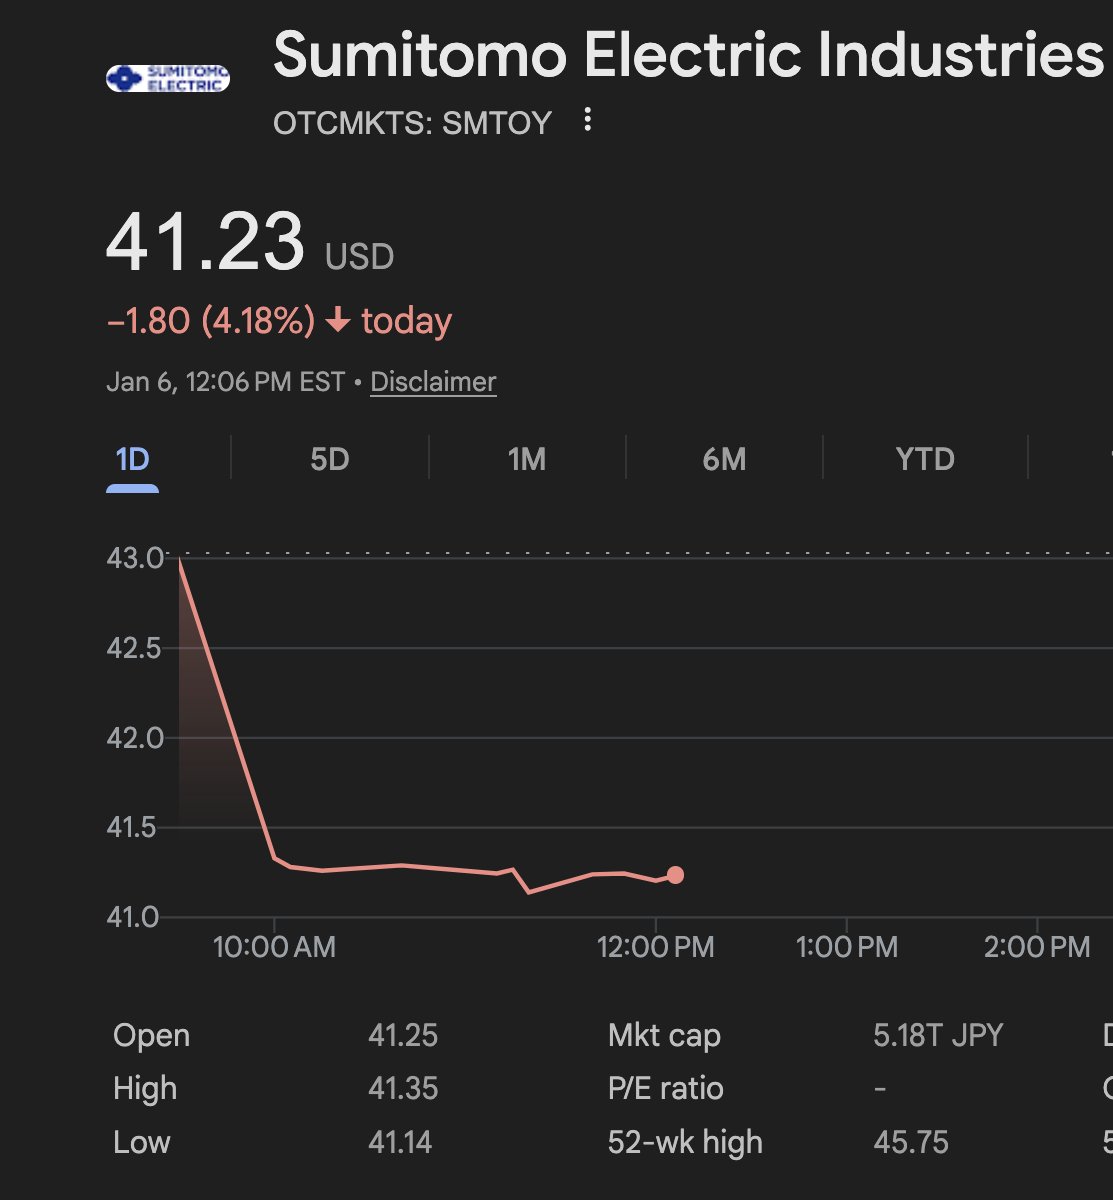Switch to the 6M chart range
The image size is (1113, 1200).
(x=724, y=459)
